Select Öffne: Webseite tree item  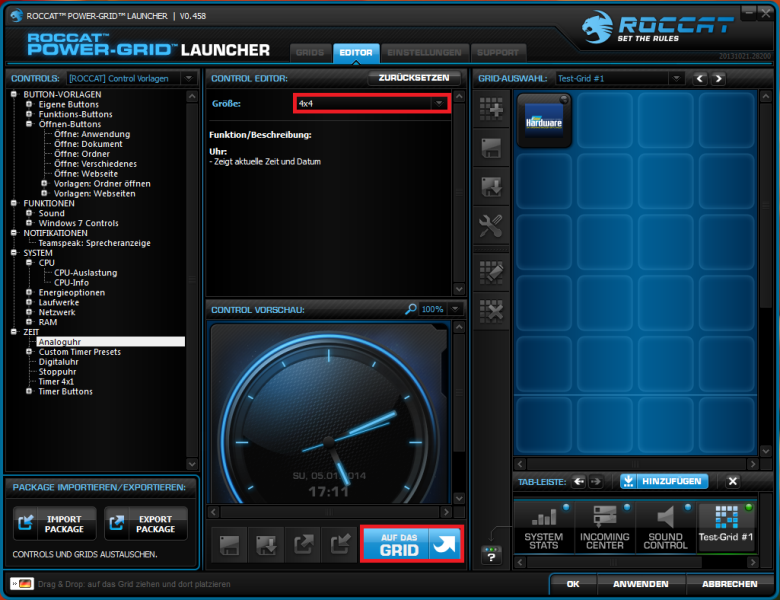tap(86, 174)
